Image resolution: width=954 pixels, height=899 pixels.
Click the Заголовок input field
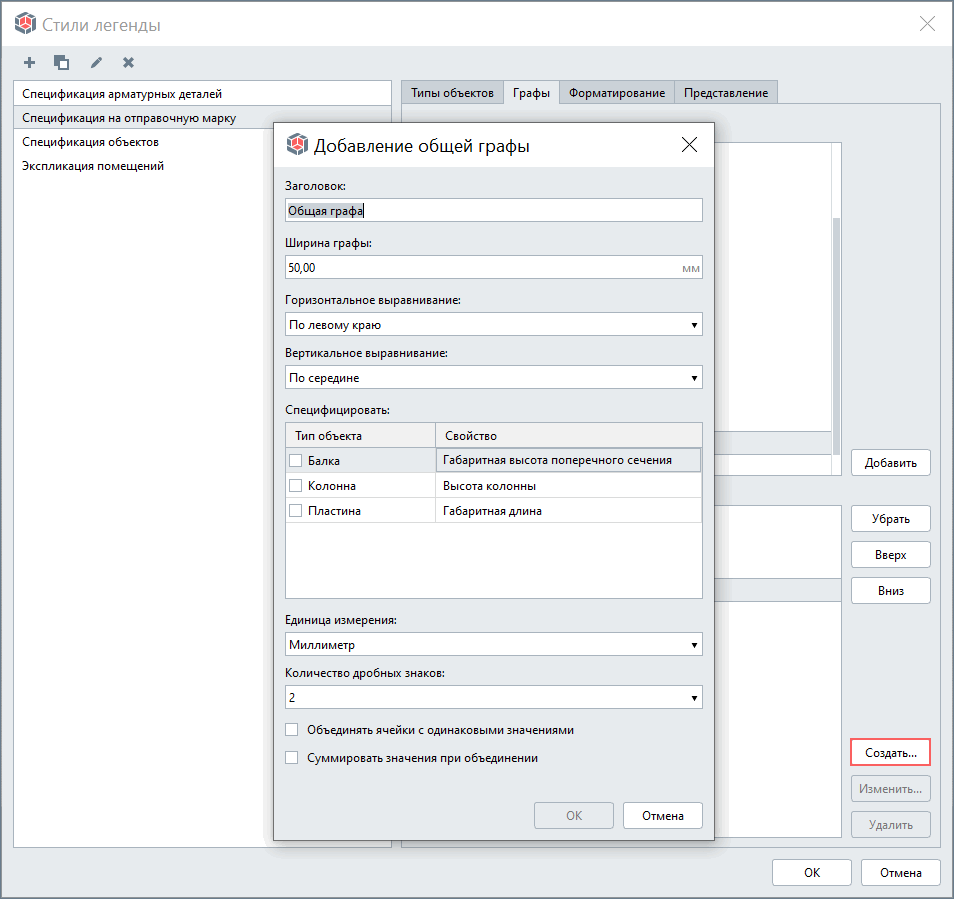[493, 210]
